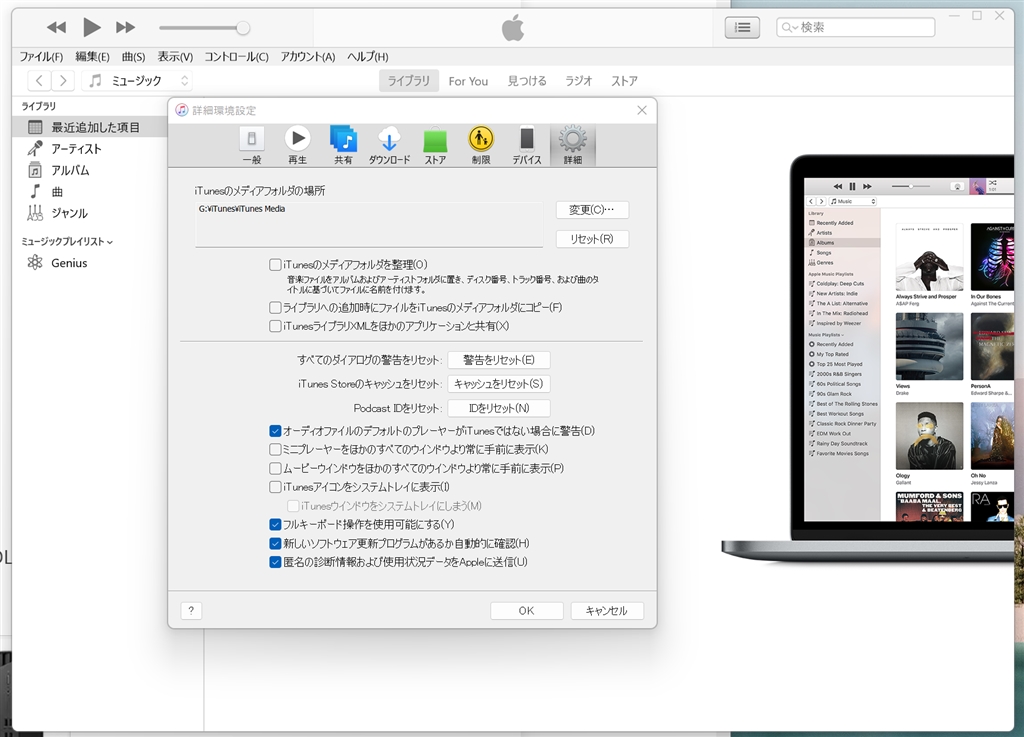Open the ファイル(F) menu
1024x737 pixels.
pos(41,57)
